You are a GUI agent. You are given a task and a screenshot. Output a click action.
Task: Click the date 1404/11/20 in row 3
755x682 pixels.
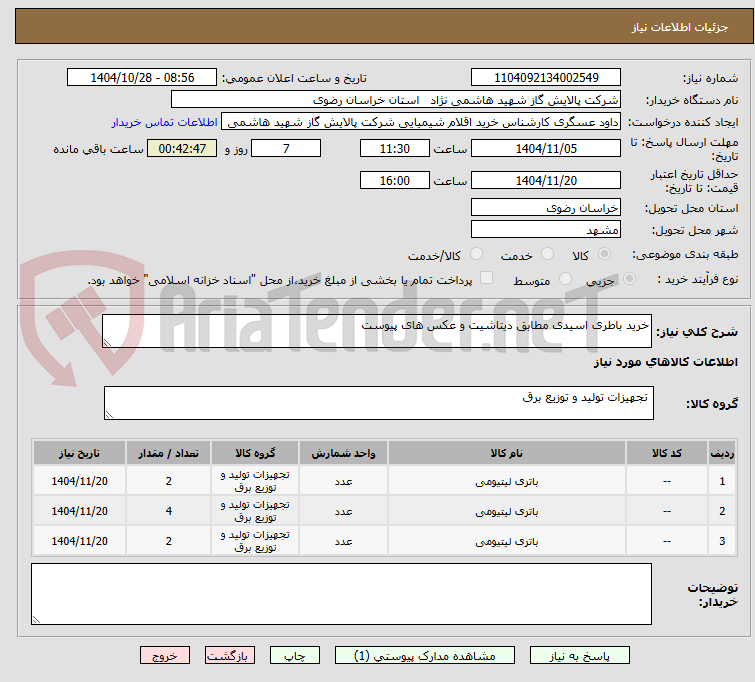click(79, 541)
